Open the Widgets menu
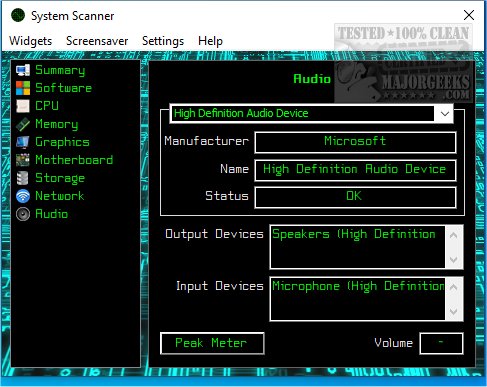 click(30, 41)
